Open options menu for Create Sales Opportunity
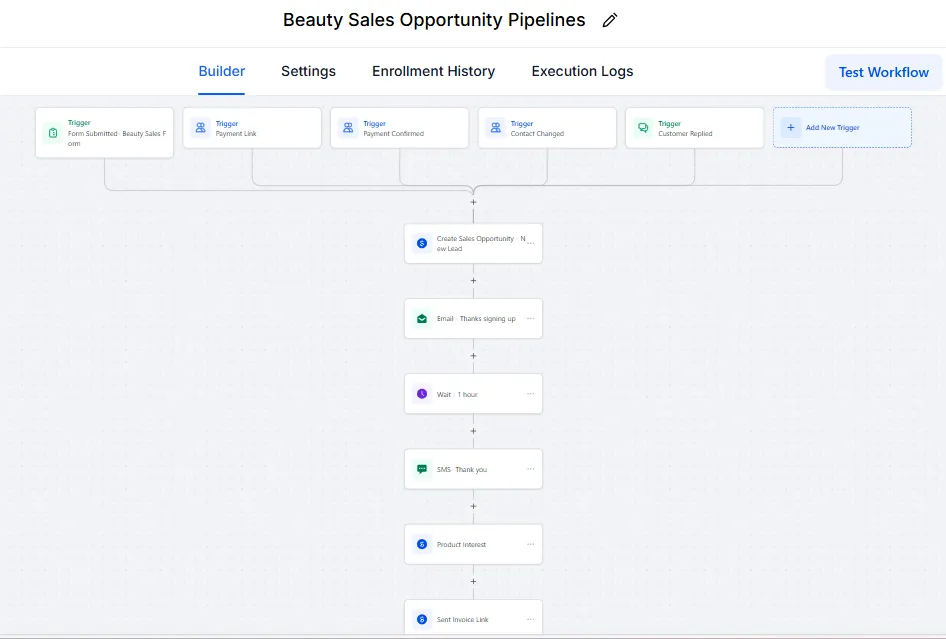Screen dimensions: 946x639 coord(530,243)
